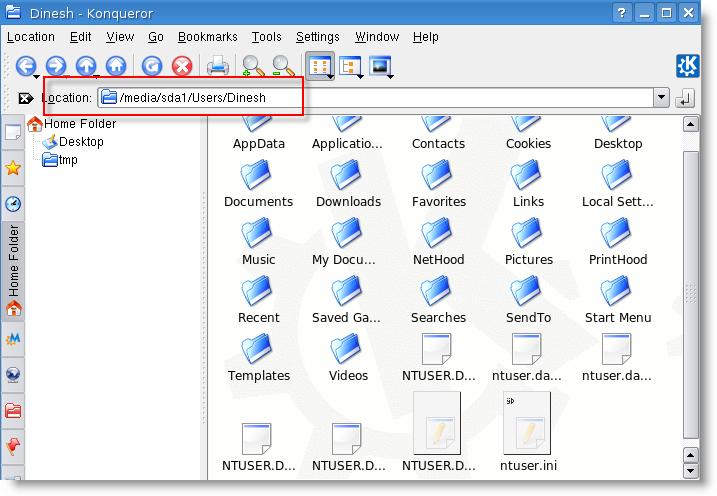
Task: Open the Home folder toolbar icon
Action: pos(116,66)
